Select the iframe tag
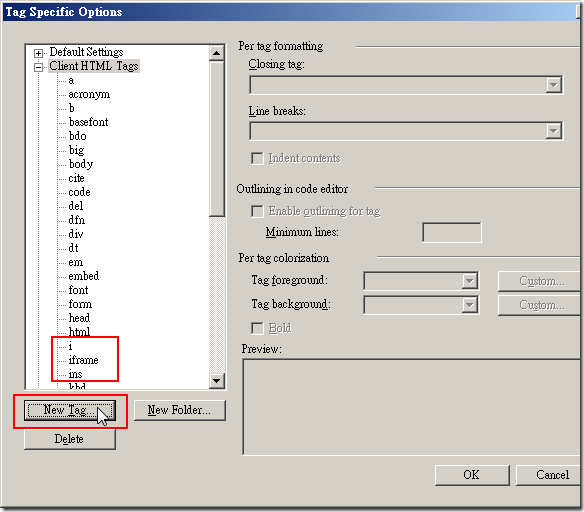This screenshot has width=584, height=512. tap(83, 360)
